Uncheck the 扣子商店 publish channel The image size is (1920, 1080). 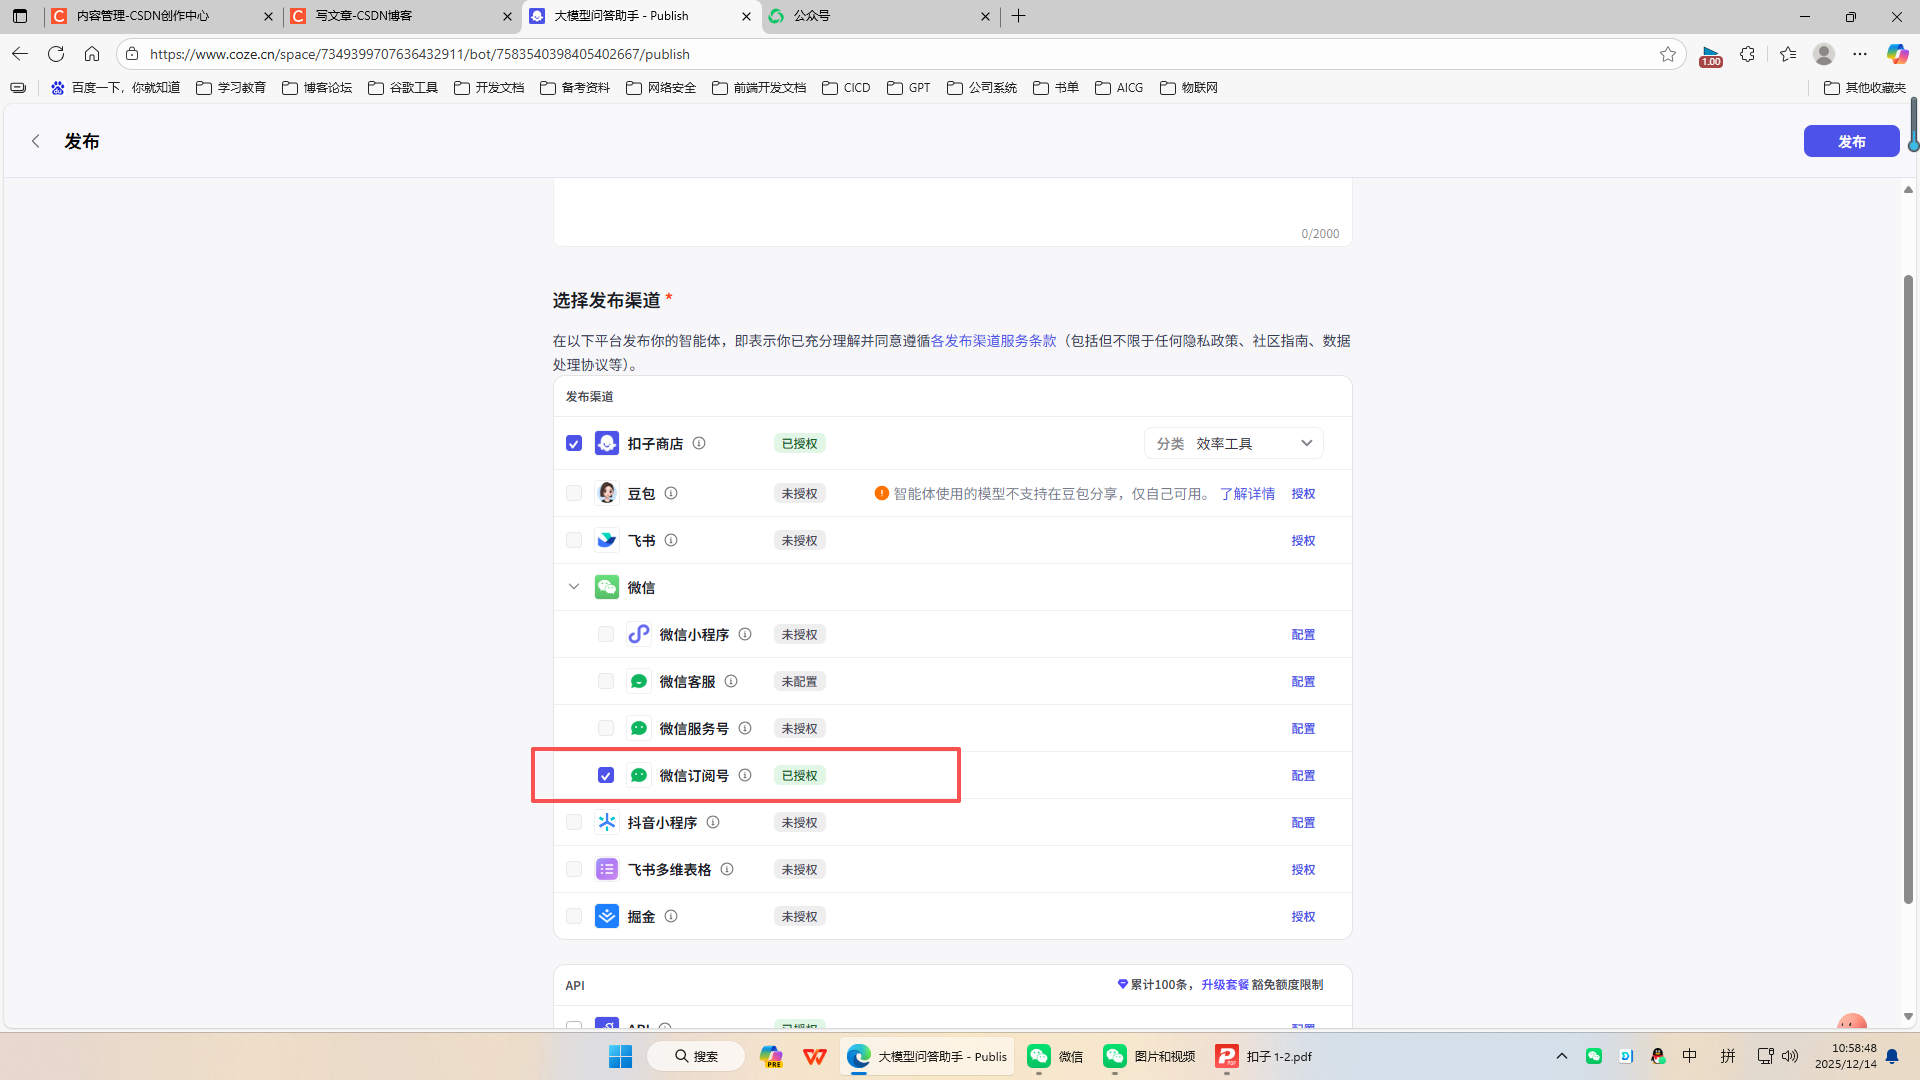[x=574, y=443]
